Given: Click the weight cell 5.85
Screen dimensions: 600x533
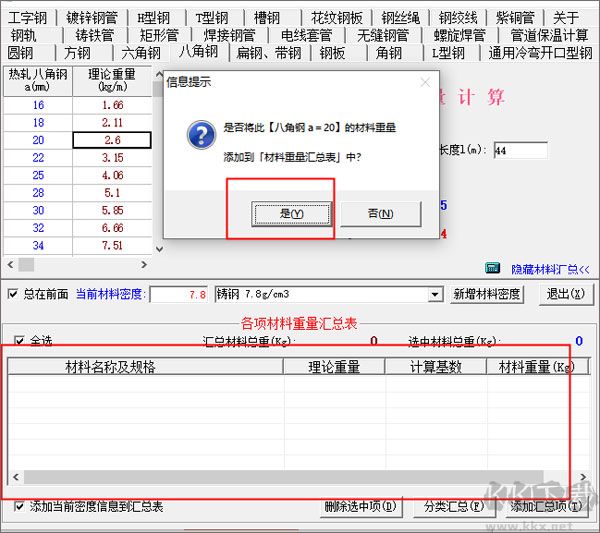Looking at the screenshot, I should click(x=112, y=210).
